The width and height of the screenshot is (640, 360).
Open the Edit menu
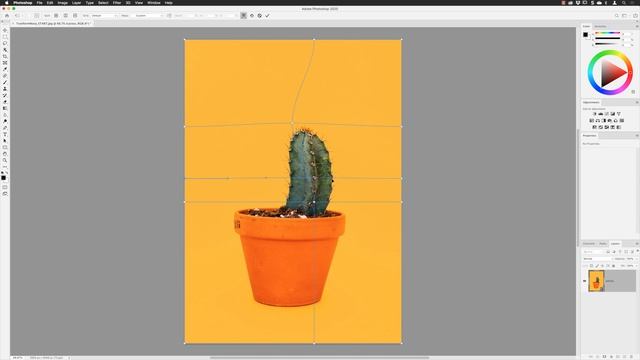pos(50,3)
